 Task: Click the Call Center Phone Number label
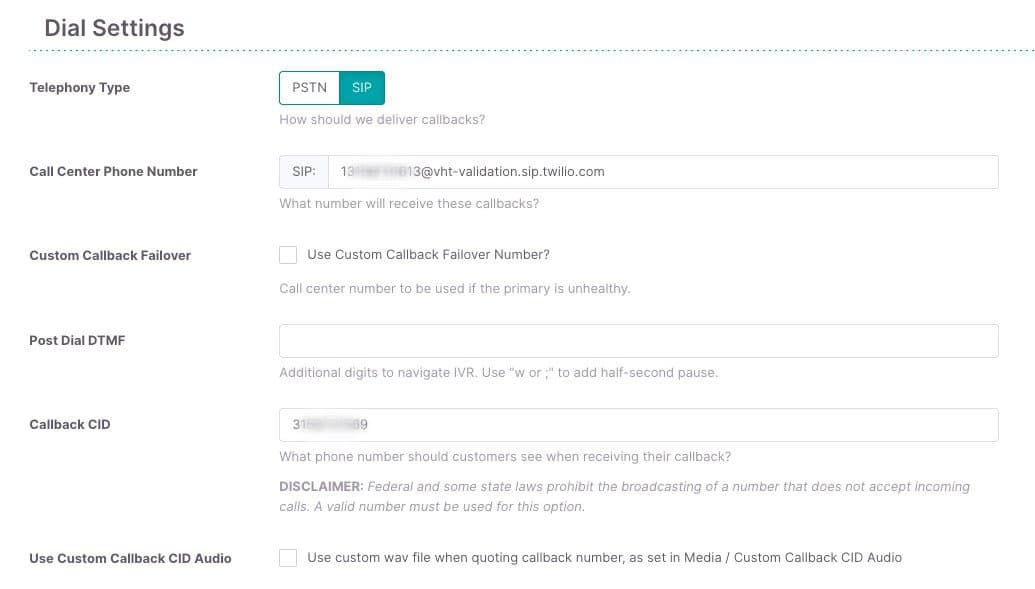point(113,171)
